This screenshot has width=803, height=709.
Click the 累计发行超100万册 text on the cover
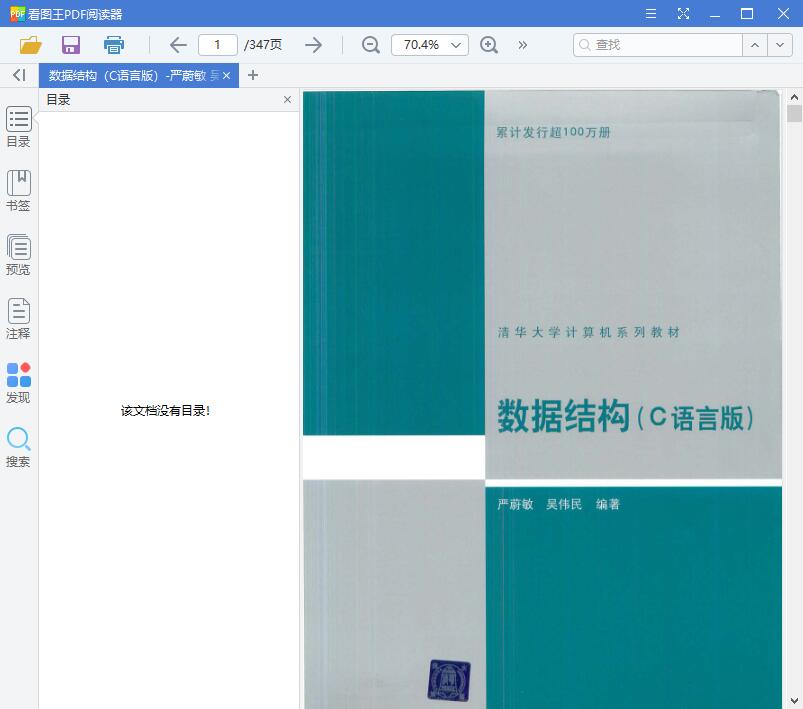[x=553, y=132]
